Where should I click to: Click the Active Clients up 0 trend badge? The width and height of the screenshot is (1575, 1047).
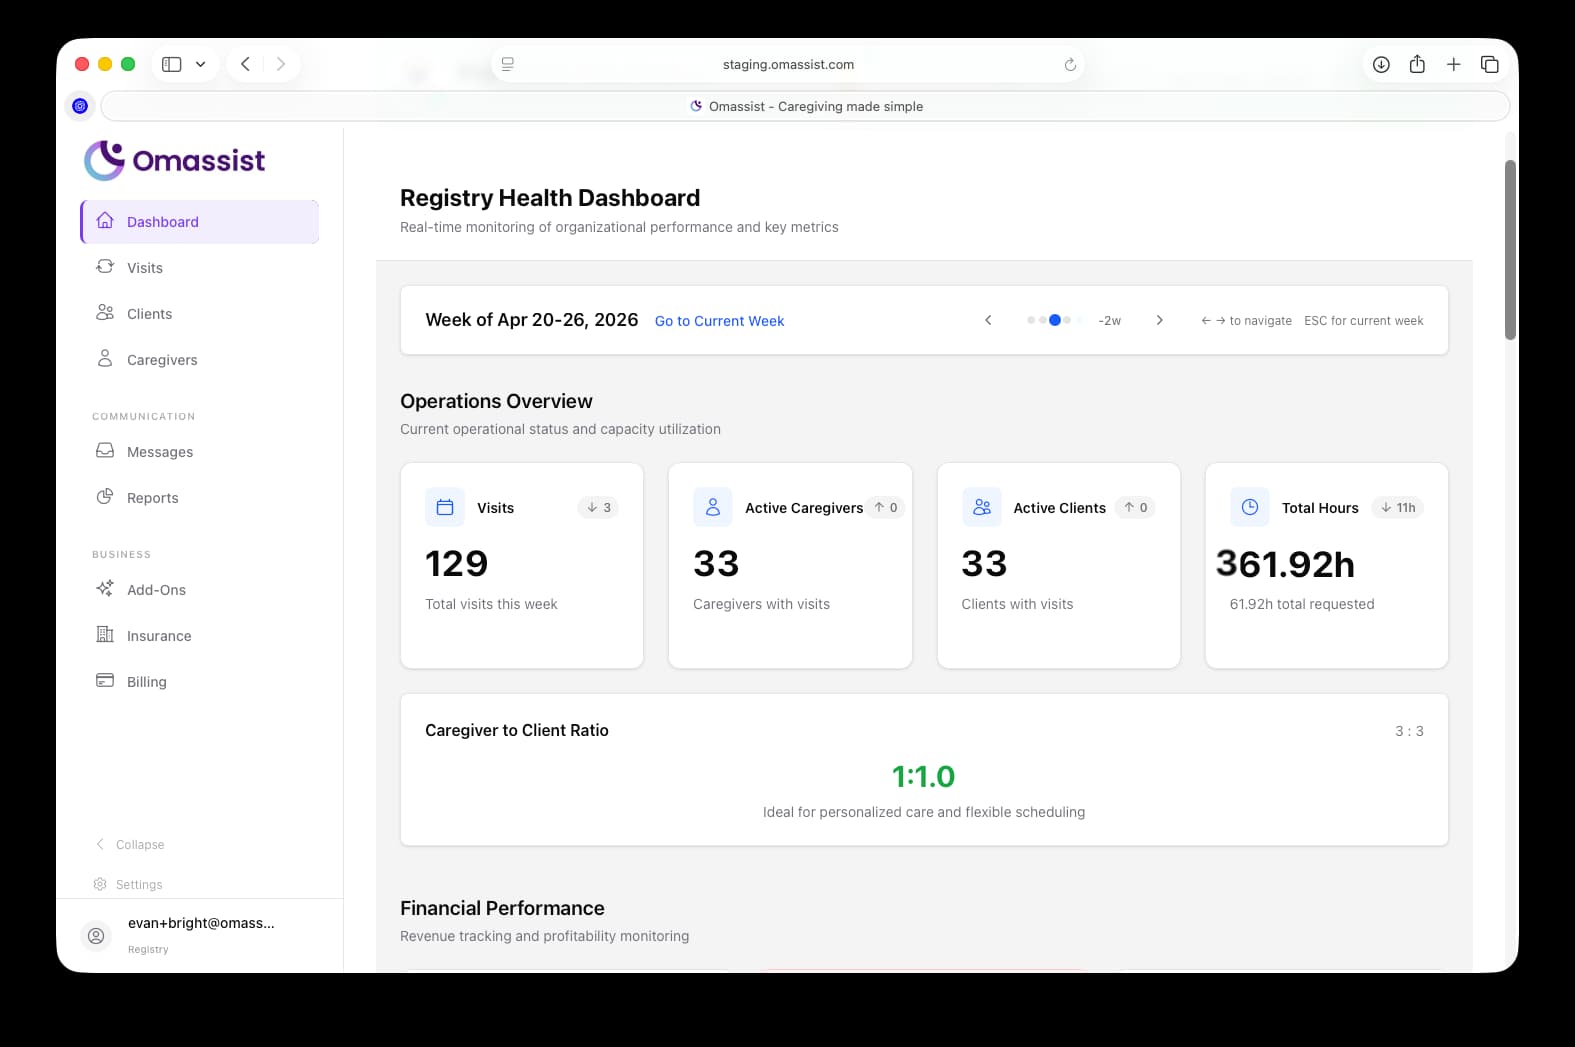point(1136,507)
